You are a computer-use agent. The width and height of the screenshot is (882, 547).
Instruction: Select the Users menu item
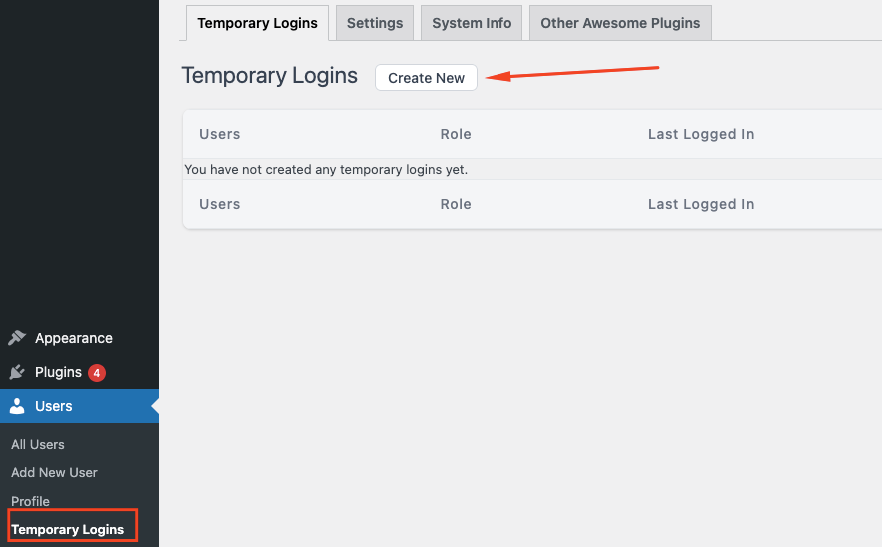coord(79,406)
